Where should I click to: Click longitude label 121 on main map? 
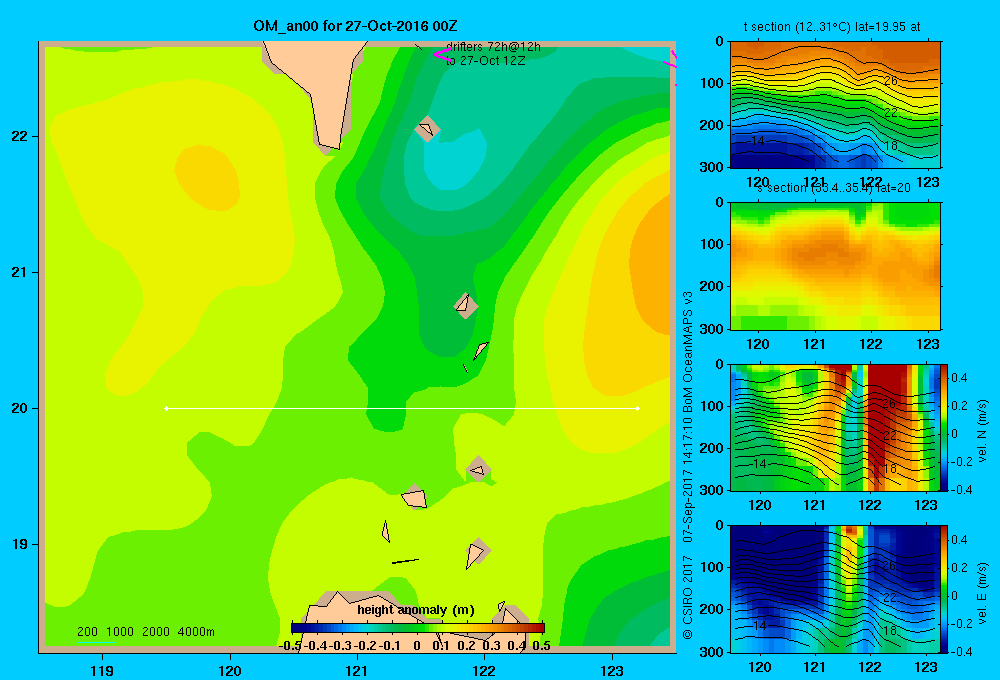pyautogui.click(x=357, y=670)
